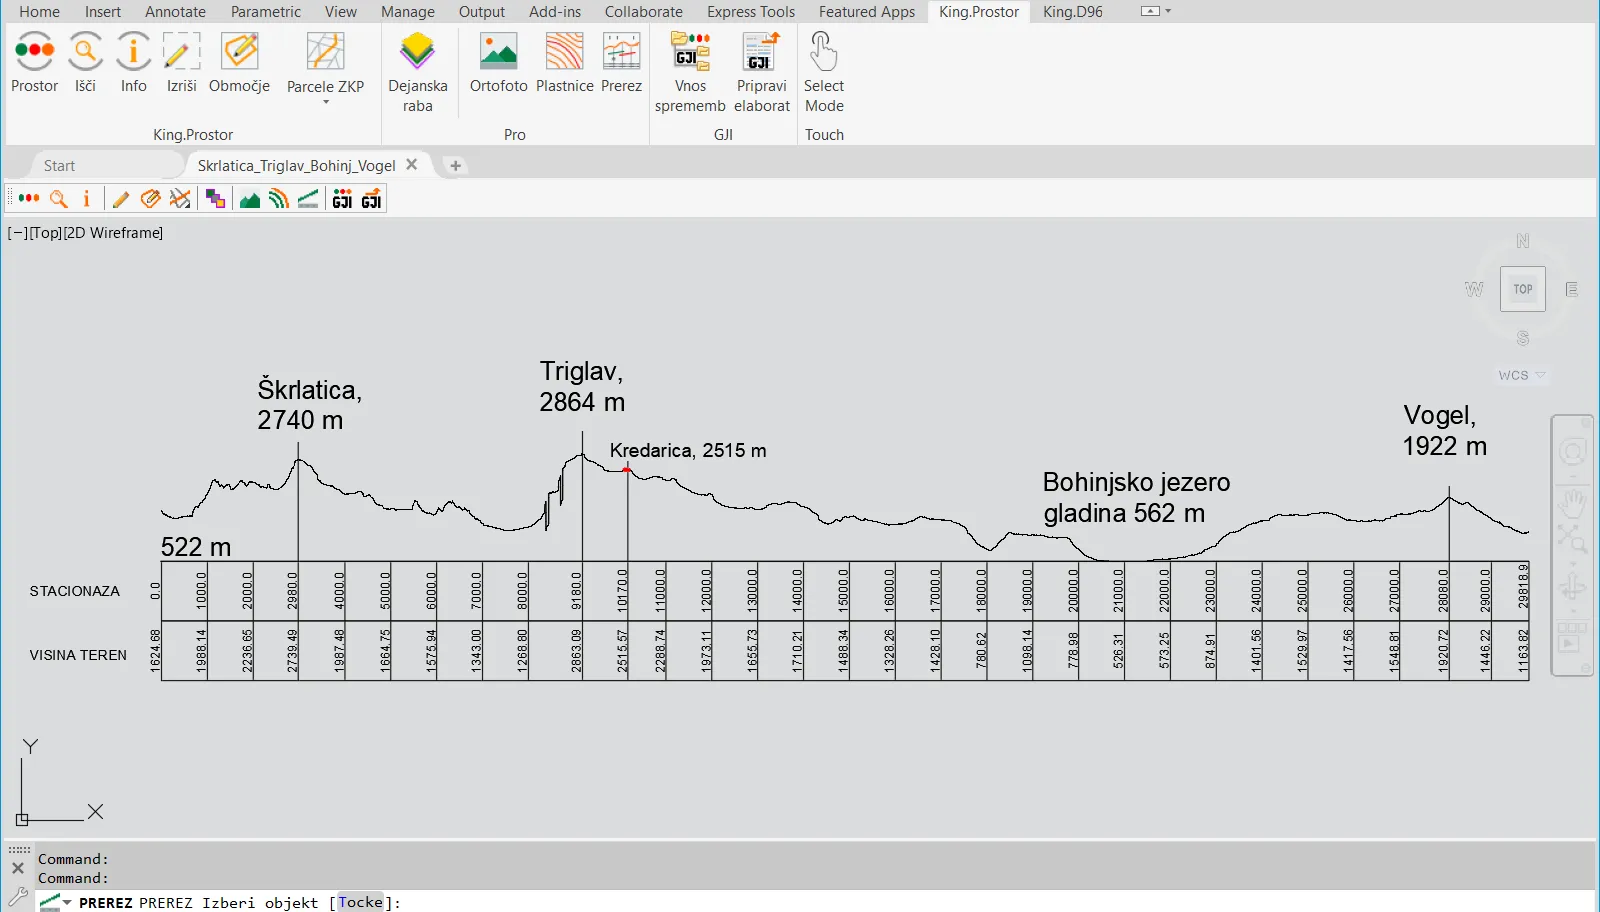This screenshot has width=1600, height=912.
Task: Click the Tocke command option
Action: point(361,902)
